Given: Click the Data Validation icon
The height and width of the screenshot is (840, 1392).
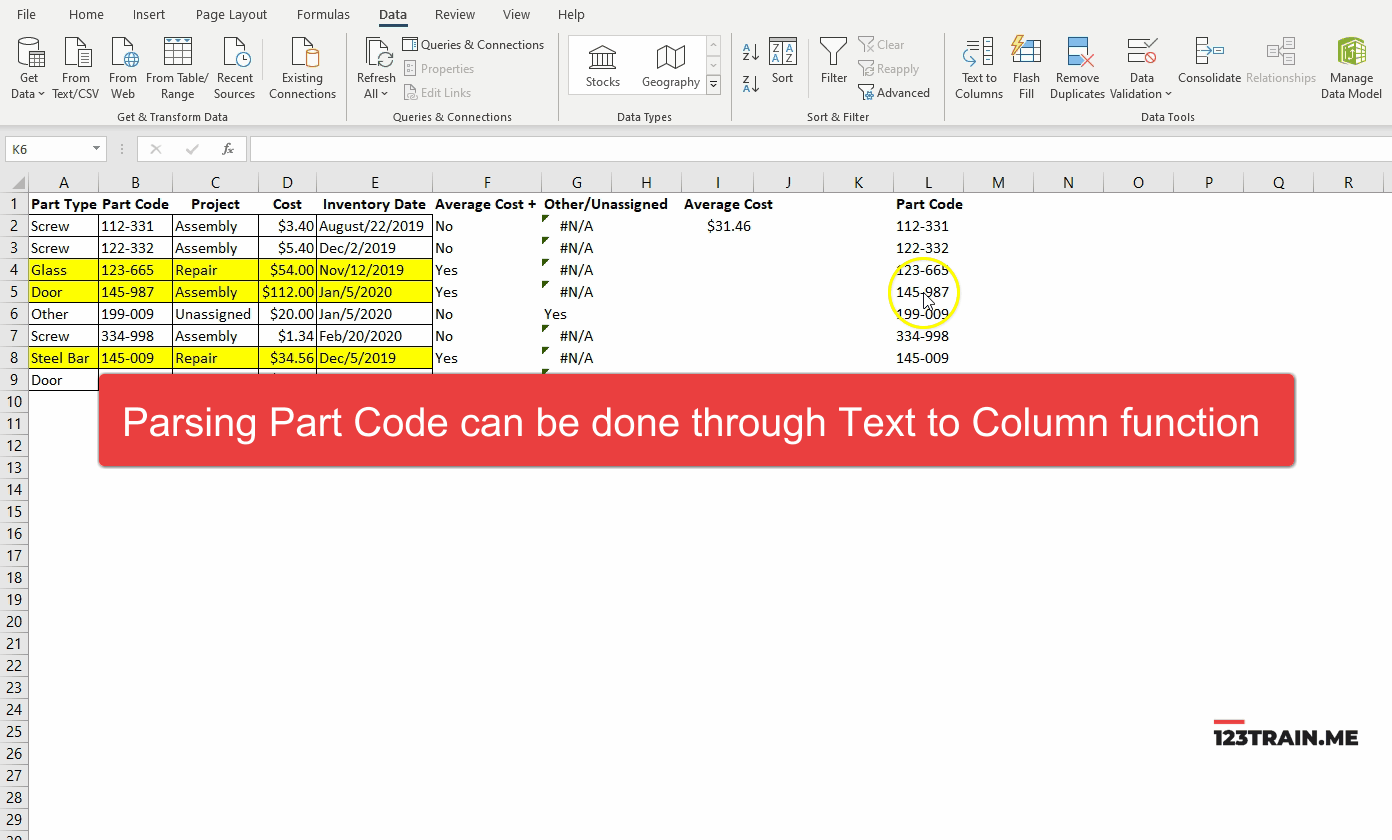Looking at the screenshot, I should (x=1141, y=52).
